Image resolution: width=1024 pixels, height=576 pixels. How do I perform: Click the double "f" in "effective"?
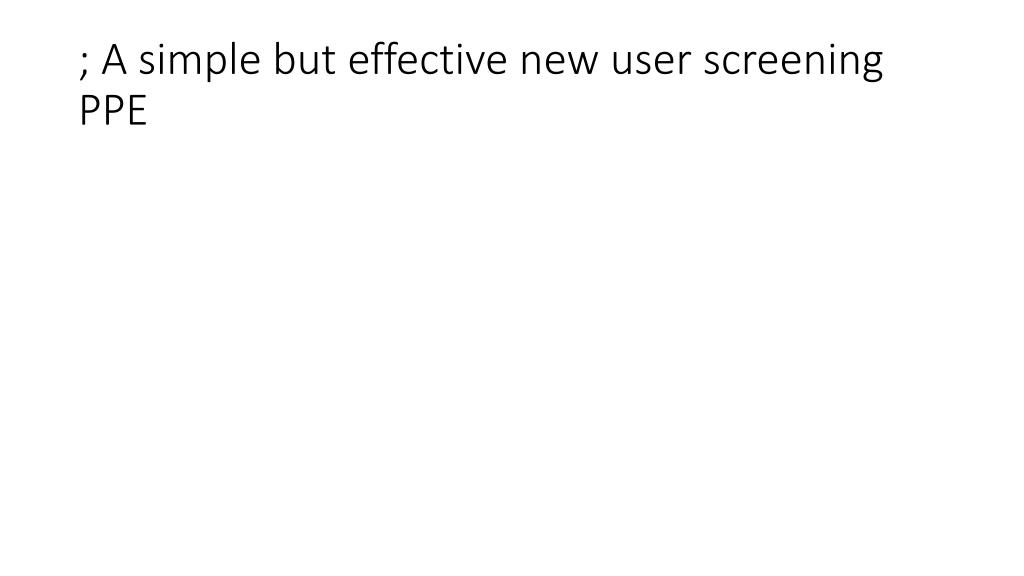(x=382, y=59)
